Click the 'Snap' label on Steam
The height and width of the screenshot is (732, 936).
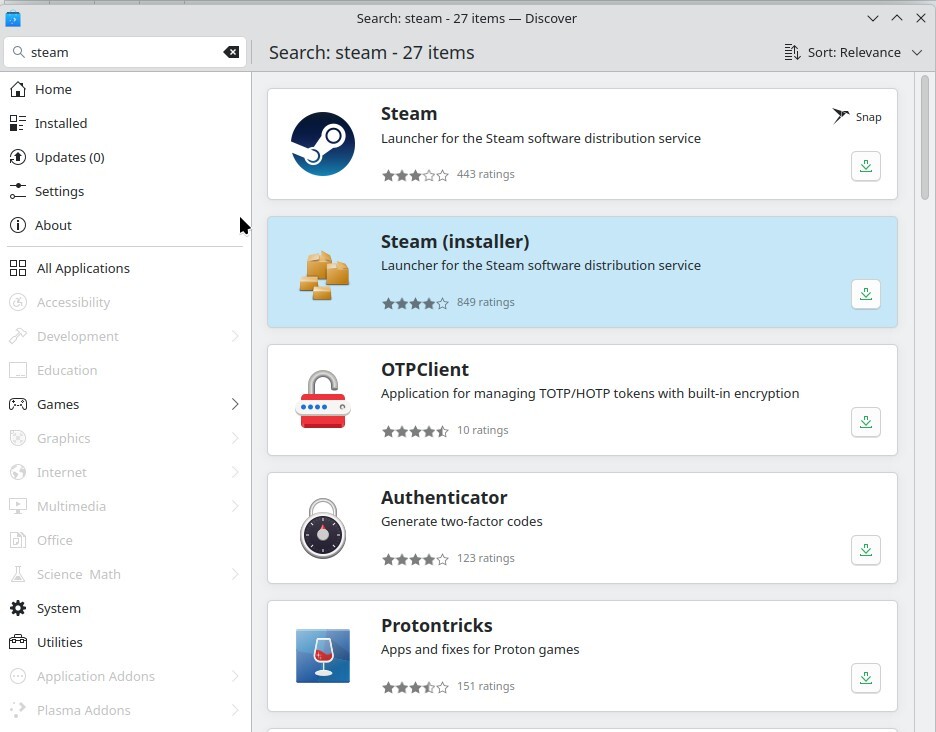[868, 117]
